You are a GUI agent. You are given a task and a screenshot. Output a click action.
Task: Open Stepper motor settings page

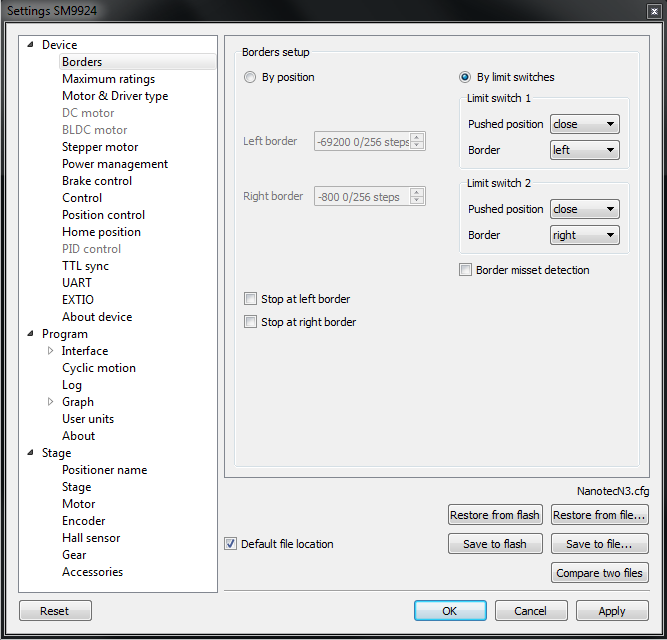[100, 147]
